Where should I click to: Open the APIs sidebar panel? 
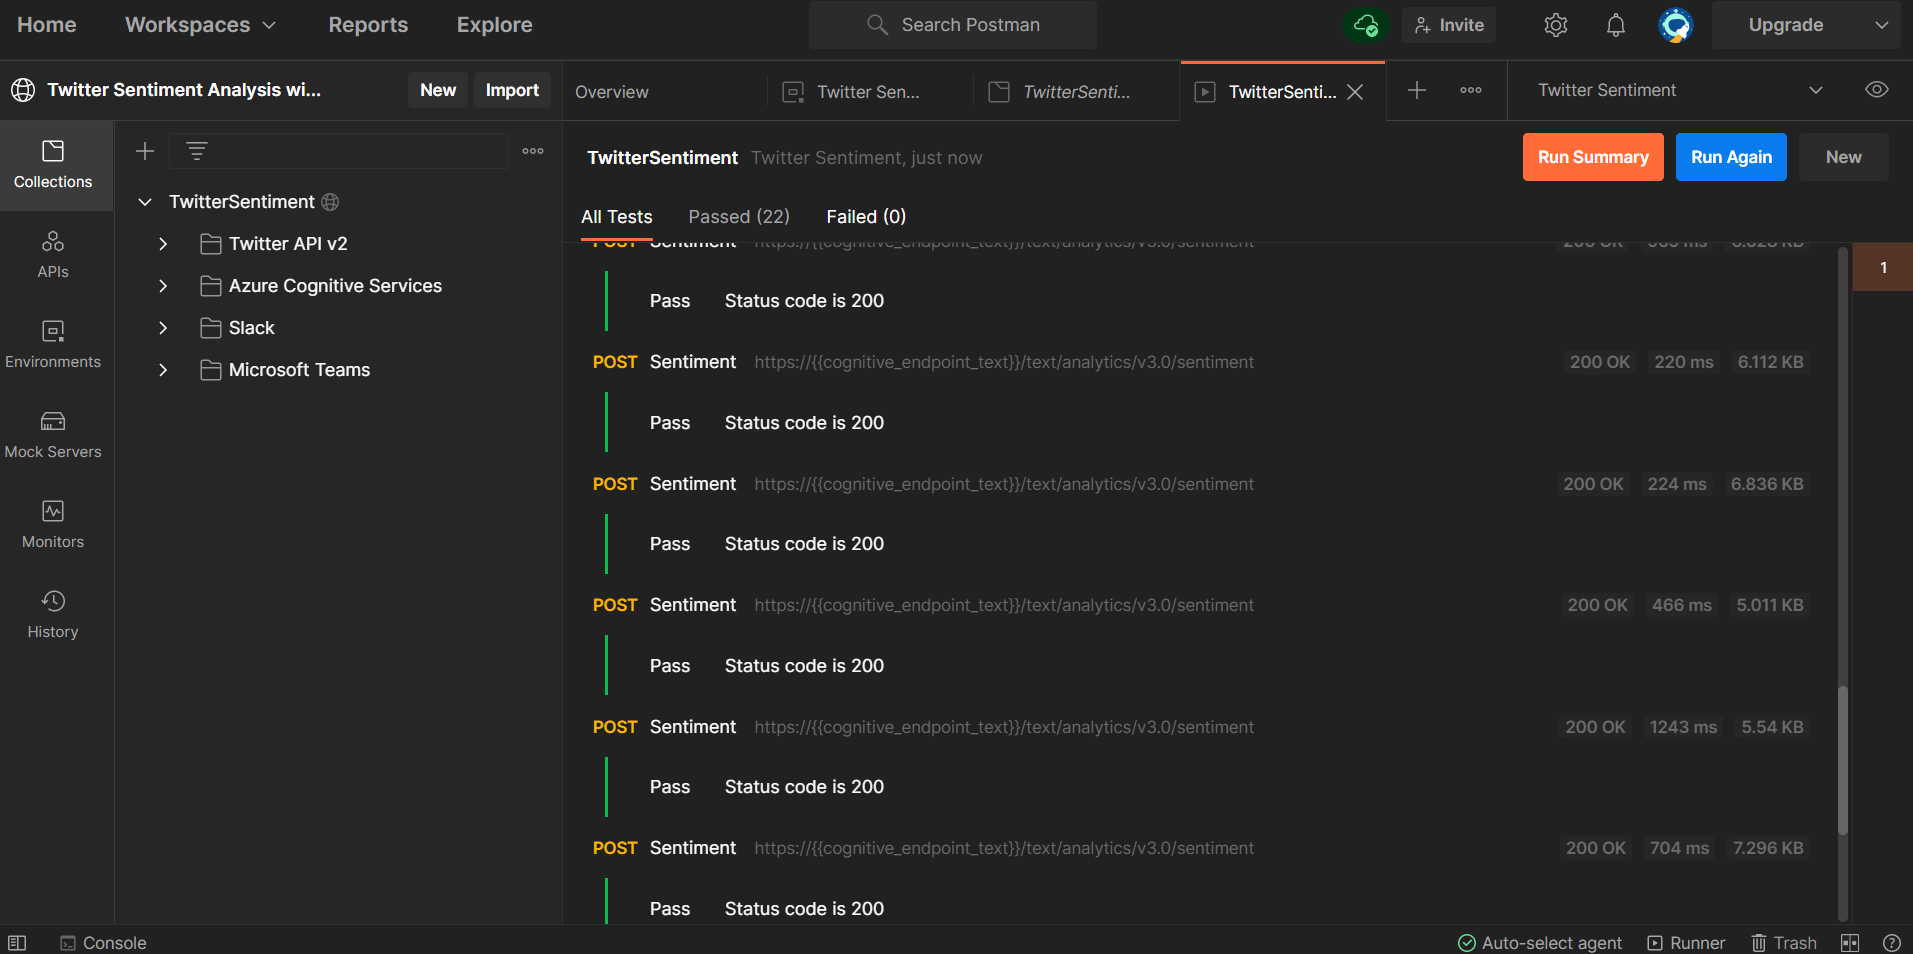click(x=53, y=255)
